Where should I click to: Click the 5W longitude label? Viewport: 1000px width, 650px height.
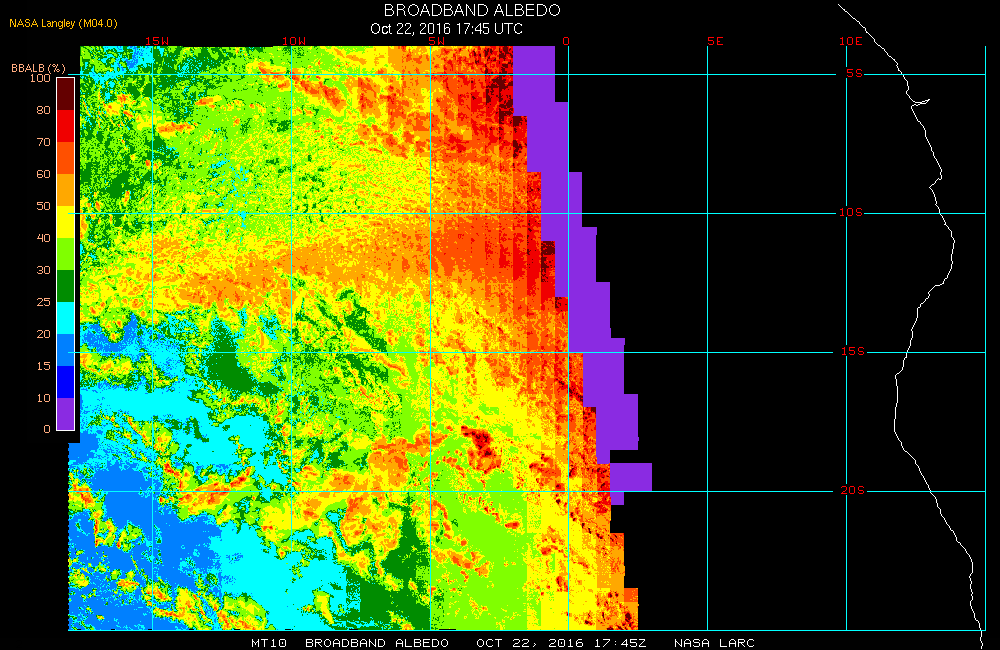click(436, 41)
